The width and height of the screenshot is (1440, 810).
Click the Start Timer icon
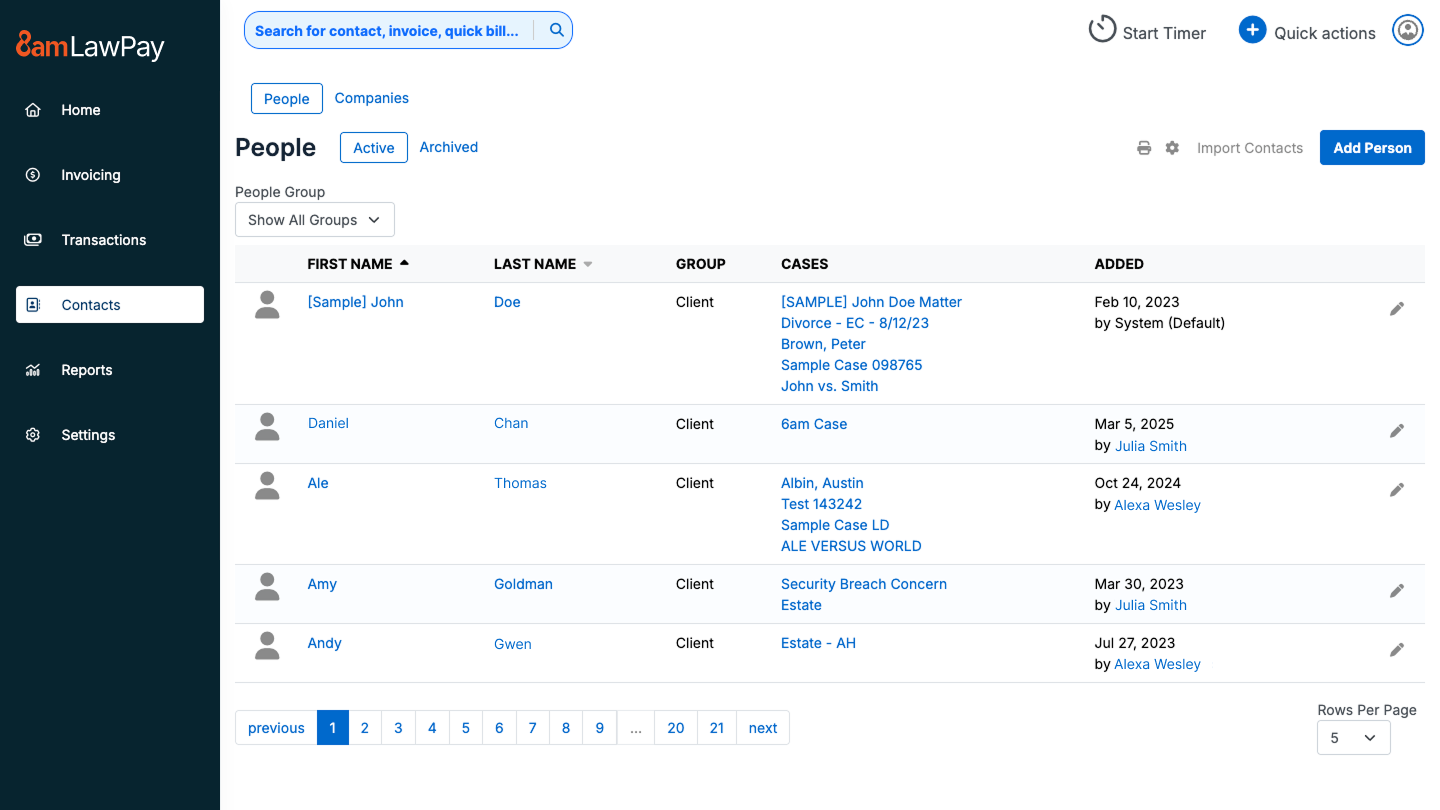1102,29
